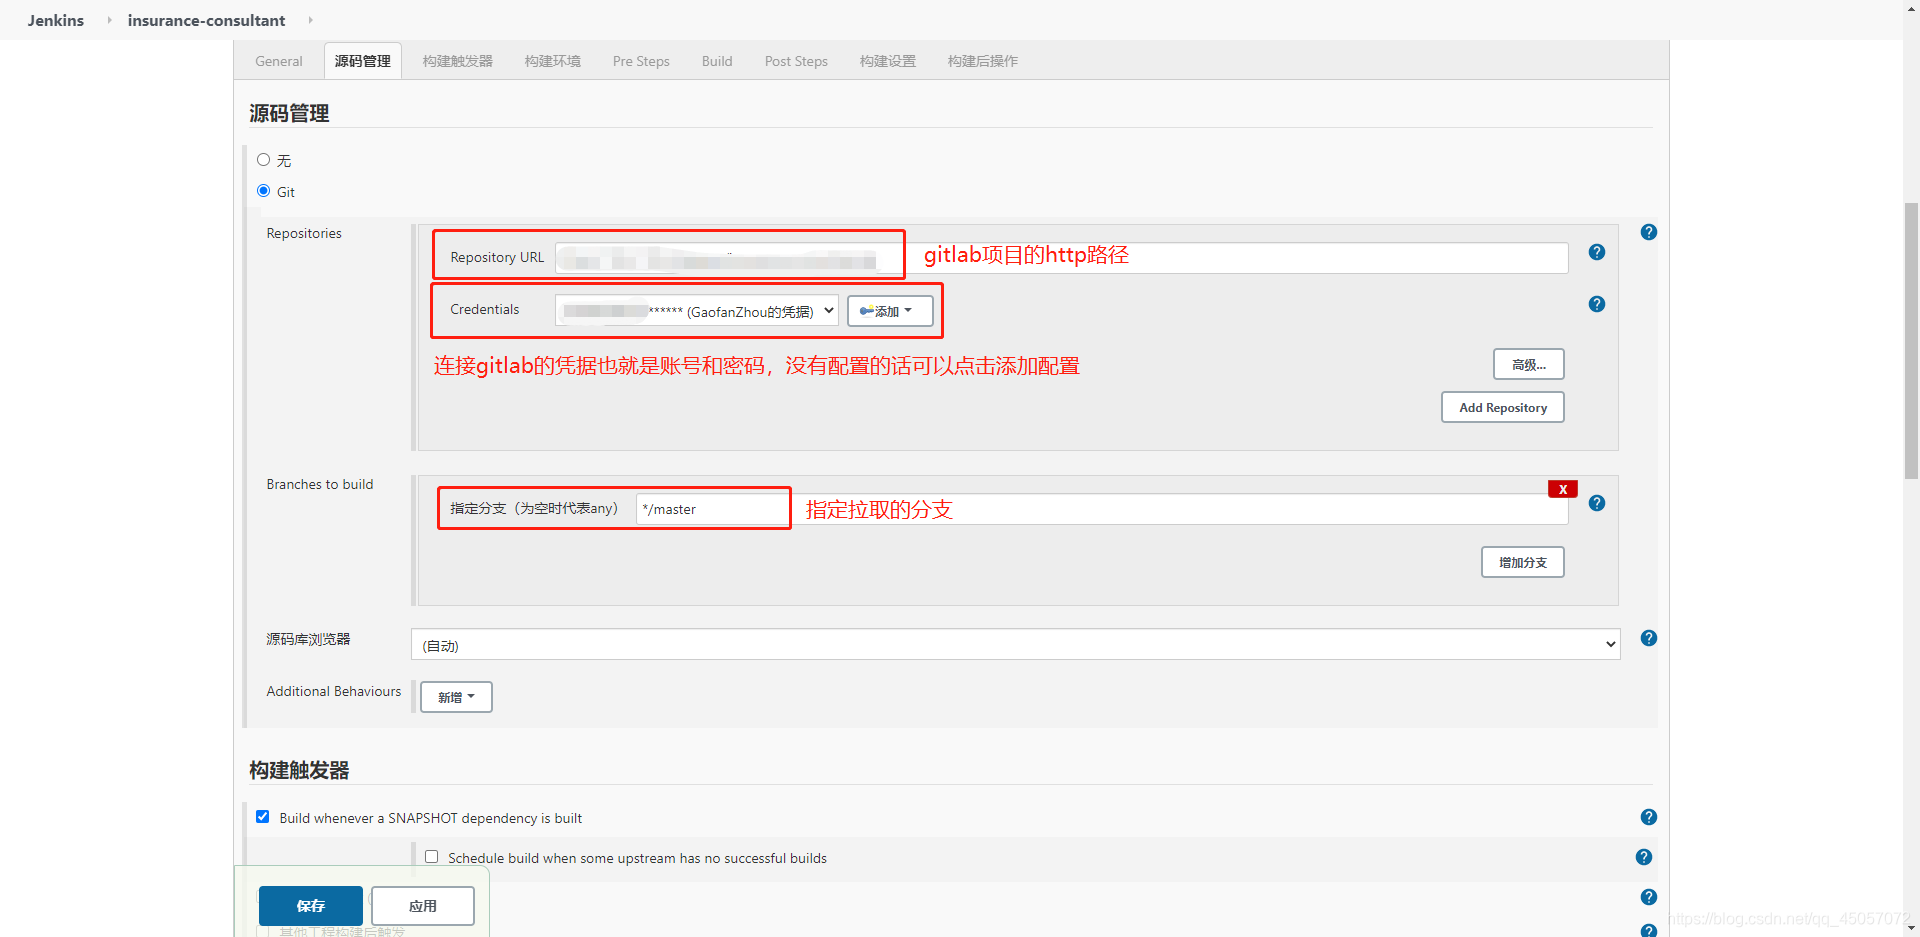Click the Repository URL input field
Viewport: 1920px width, 937px height.
(x=1061, y=258)
